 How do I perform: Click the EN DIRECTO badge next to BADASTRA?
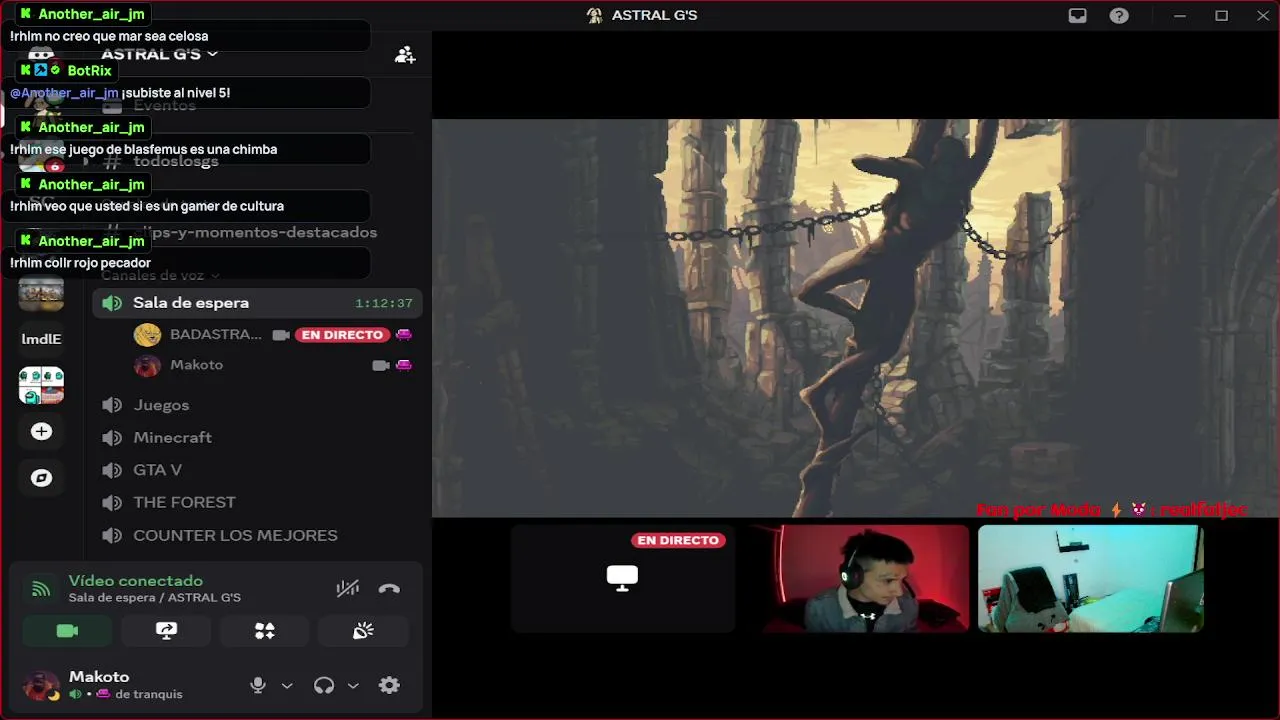(x=342, y=335)
